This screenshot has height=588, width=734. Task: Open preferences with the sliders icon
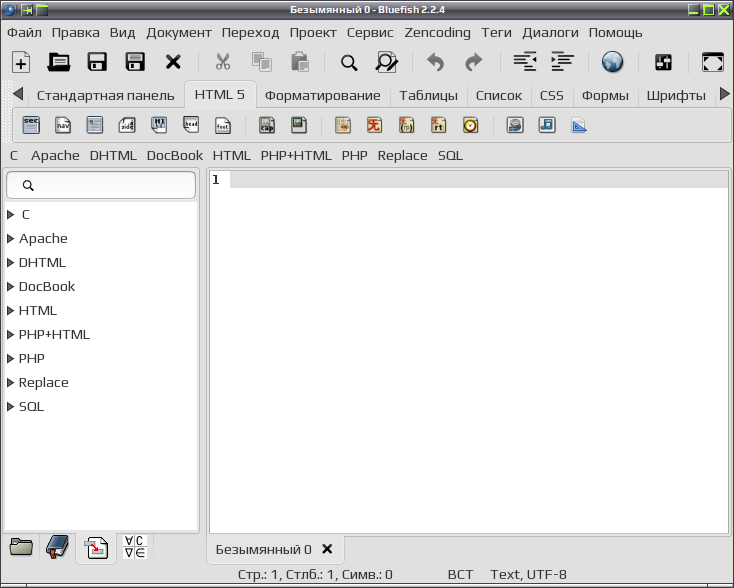tap(663, 62)
